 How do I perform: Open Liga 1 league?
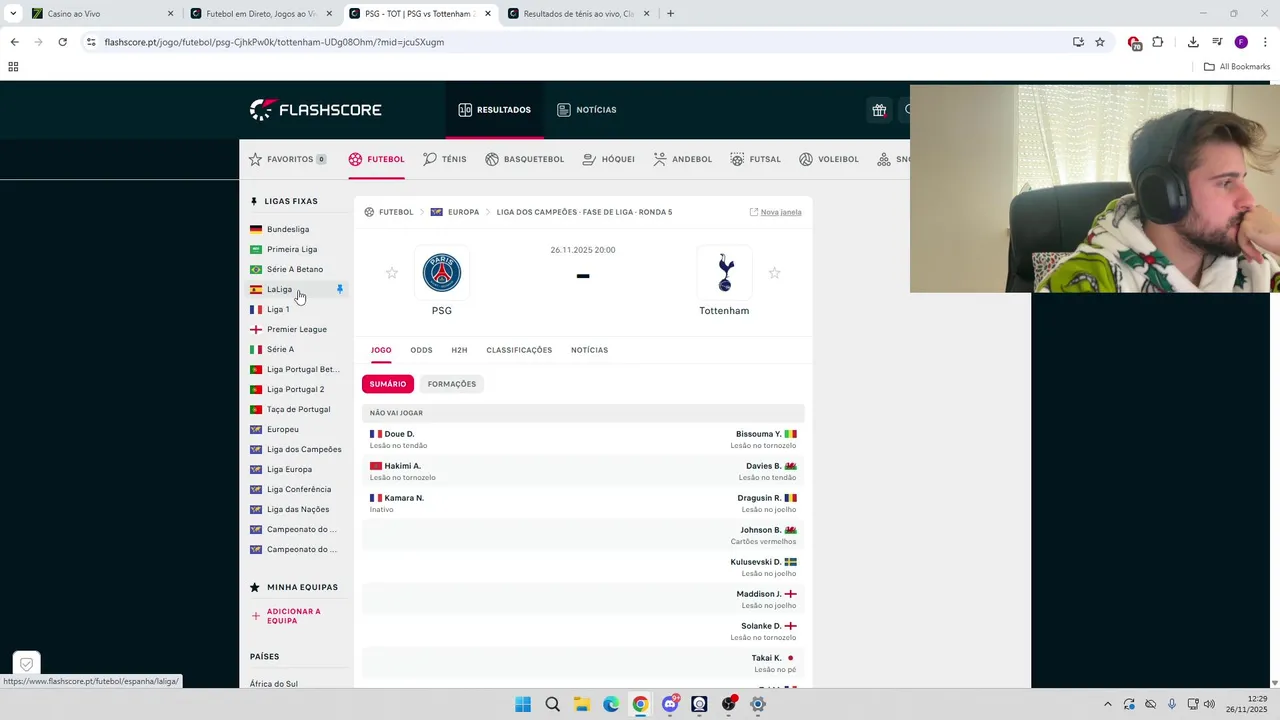(278, 309)
